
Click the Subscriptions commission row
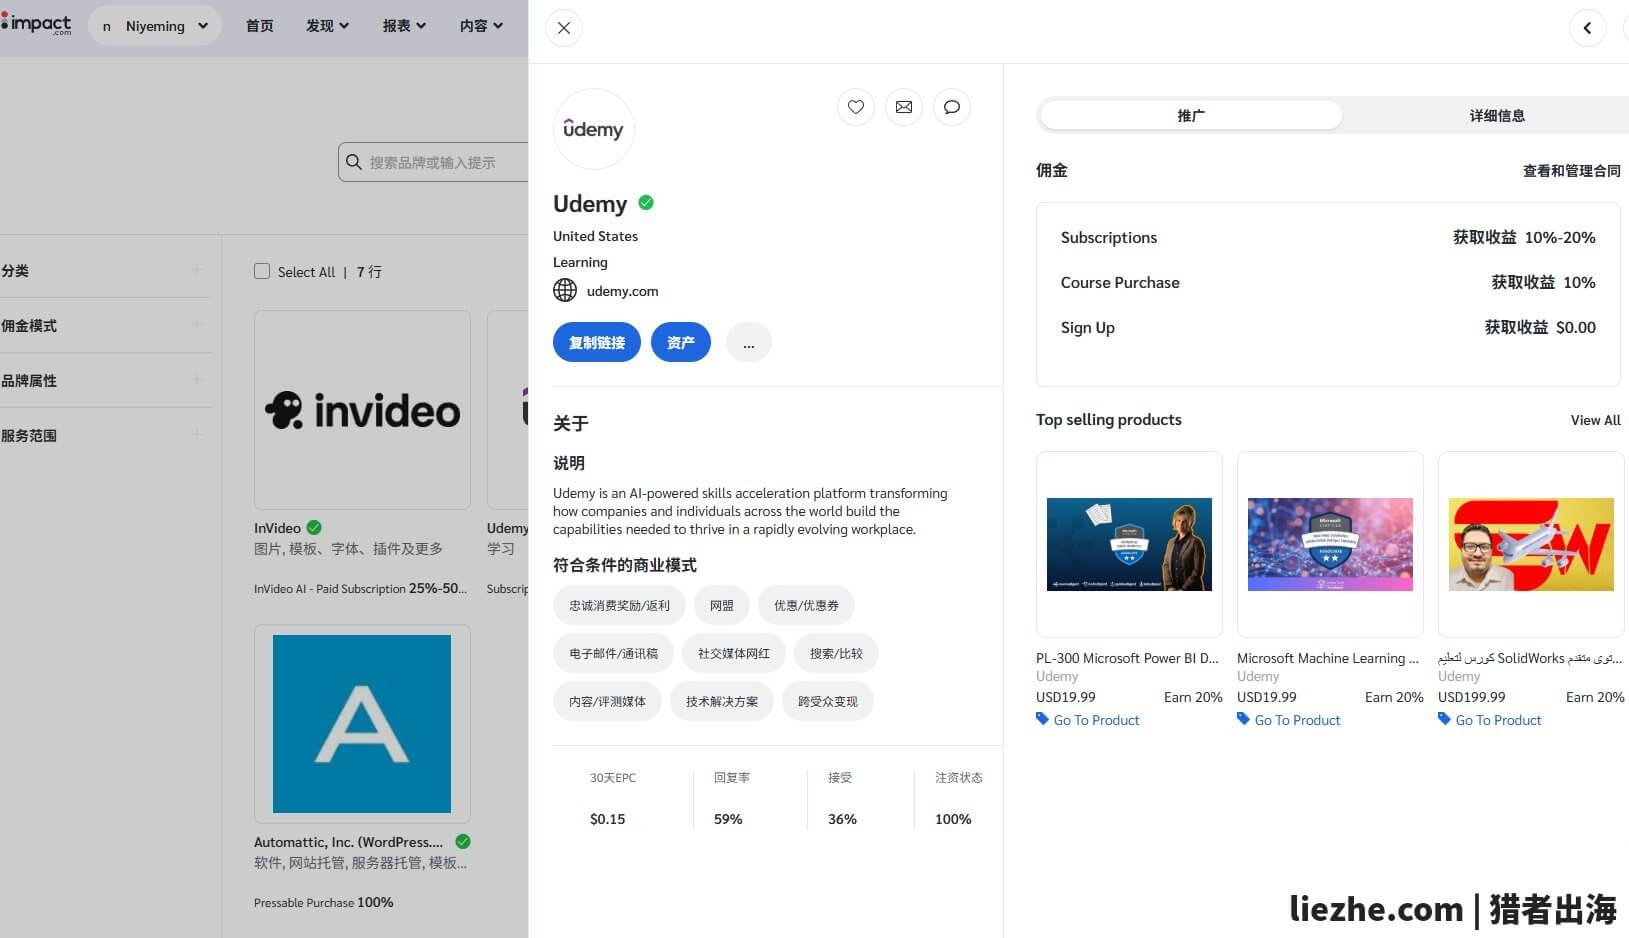click(x=1328, y=237)
